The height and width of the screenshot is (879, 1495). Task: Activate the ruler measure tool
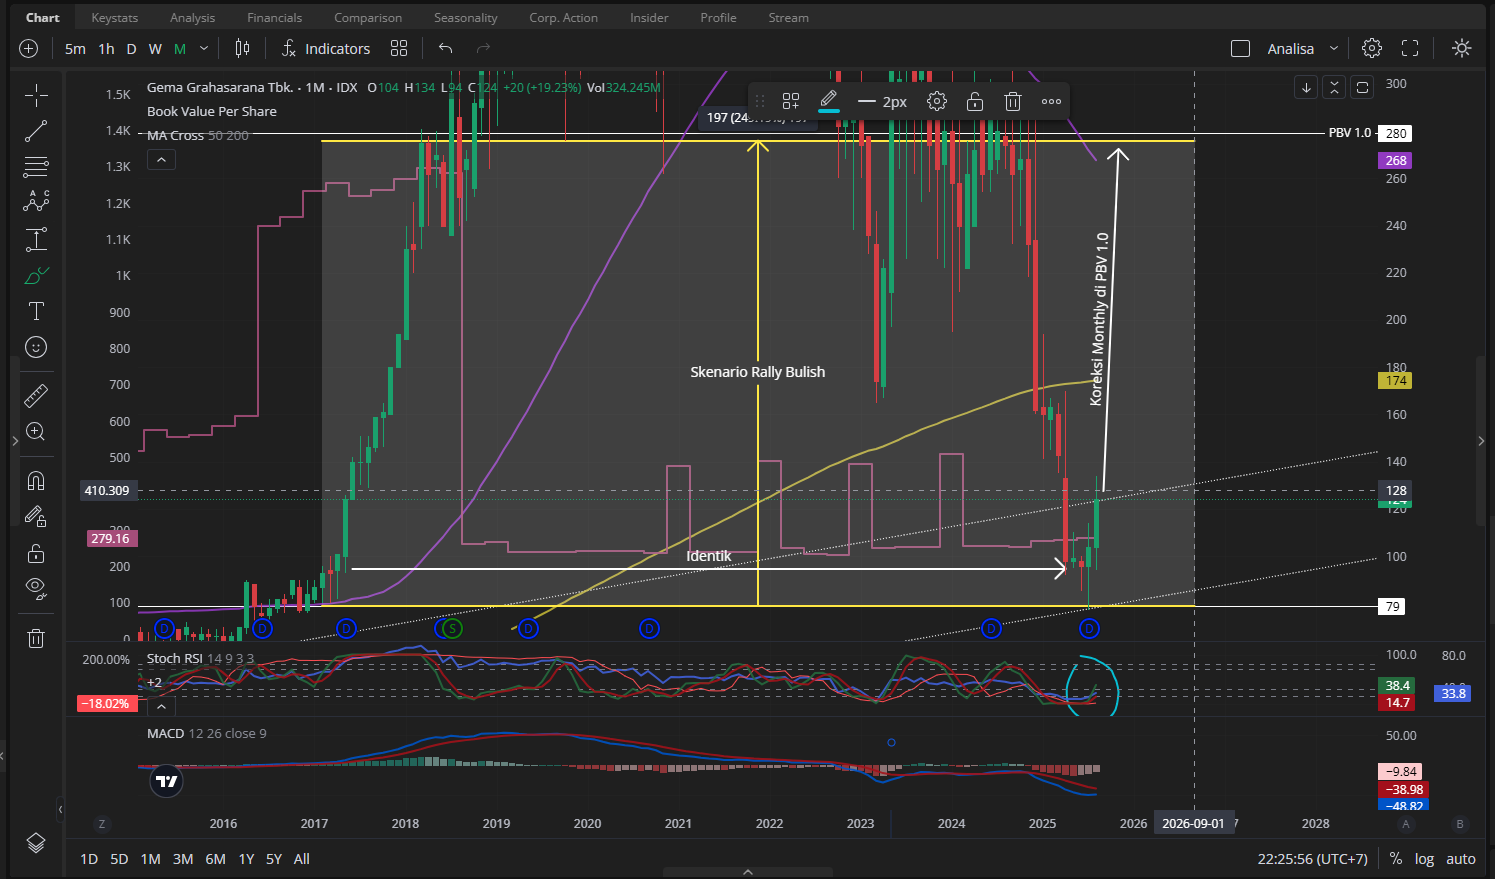tap(36, 396)
